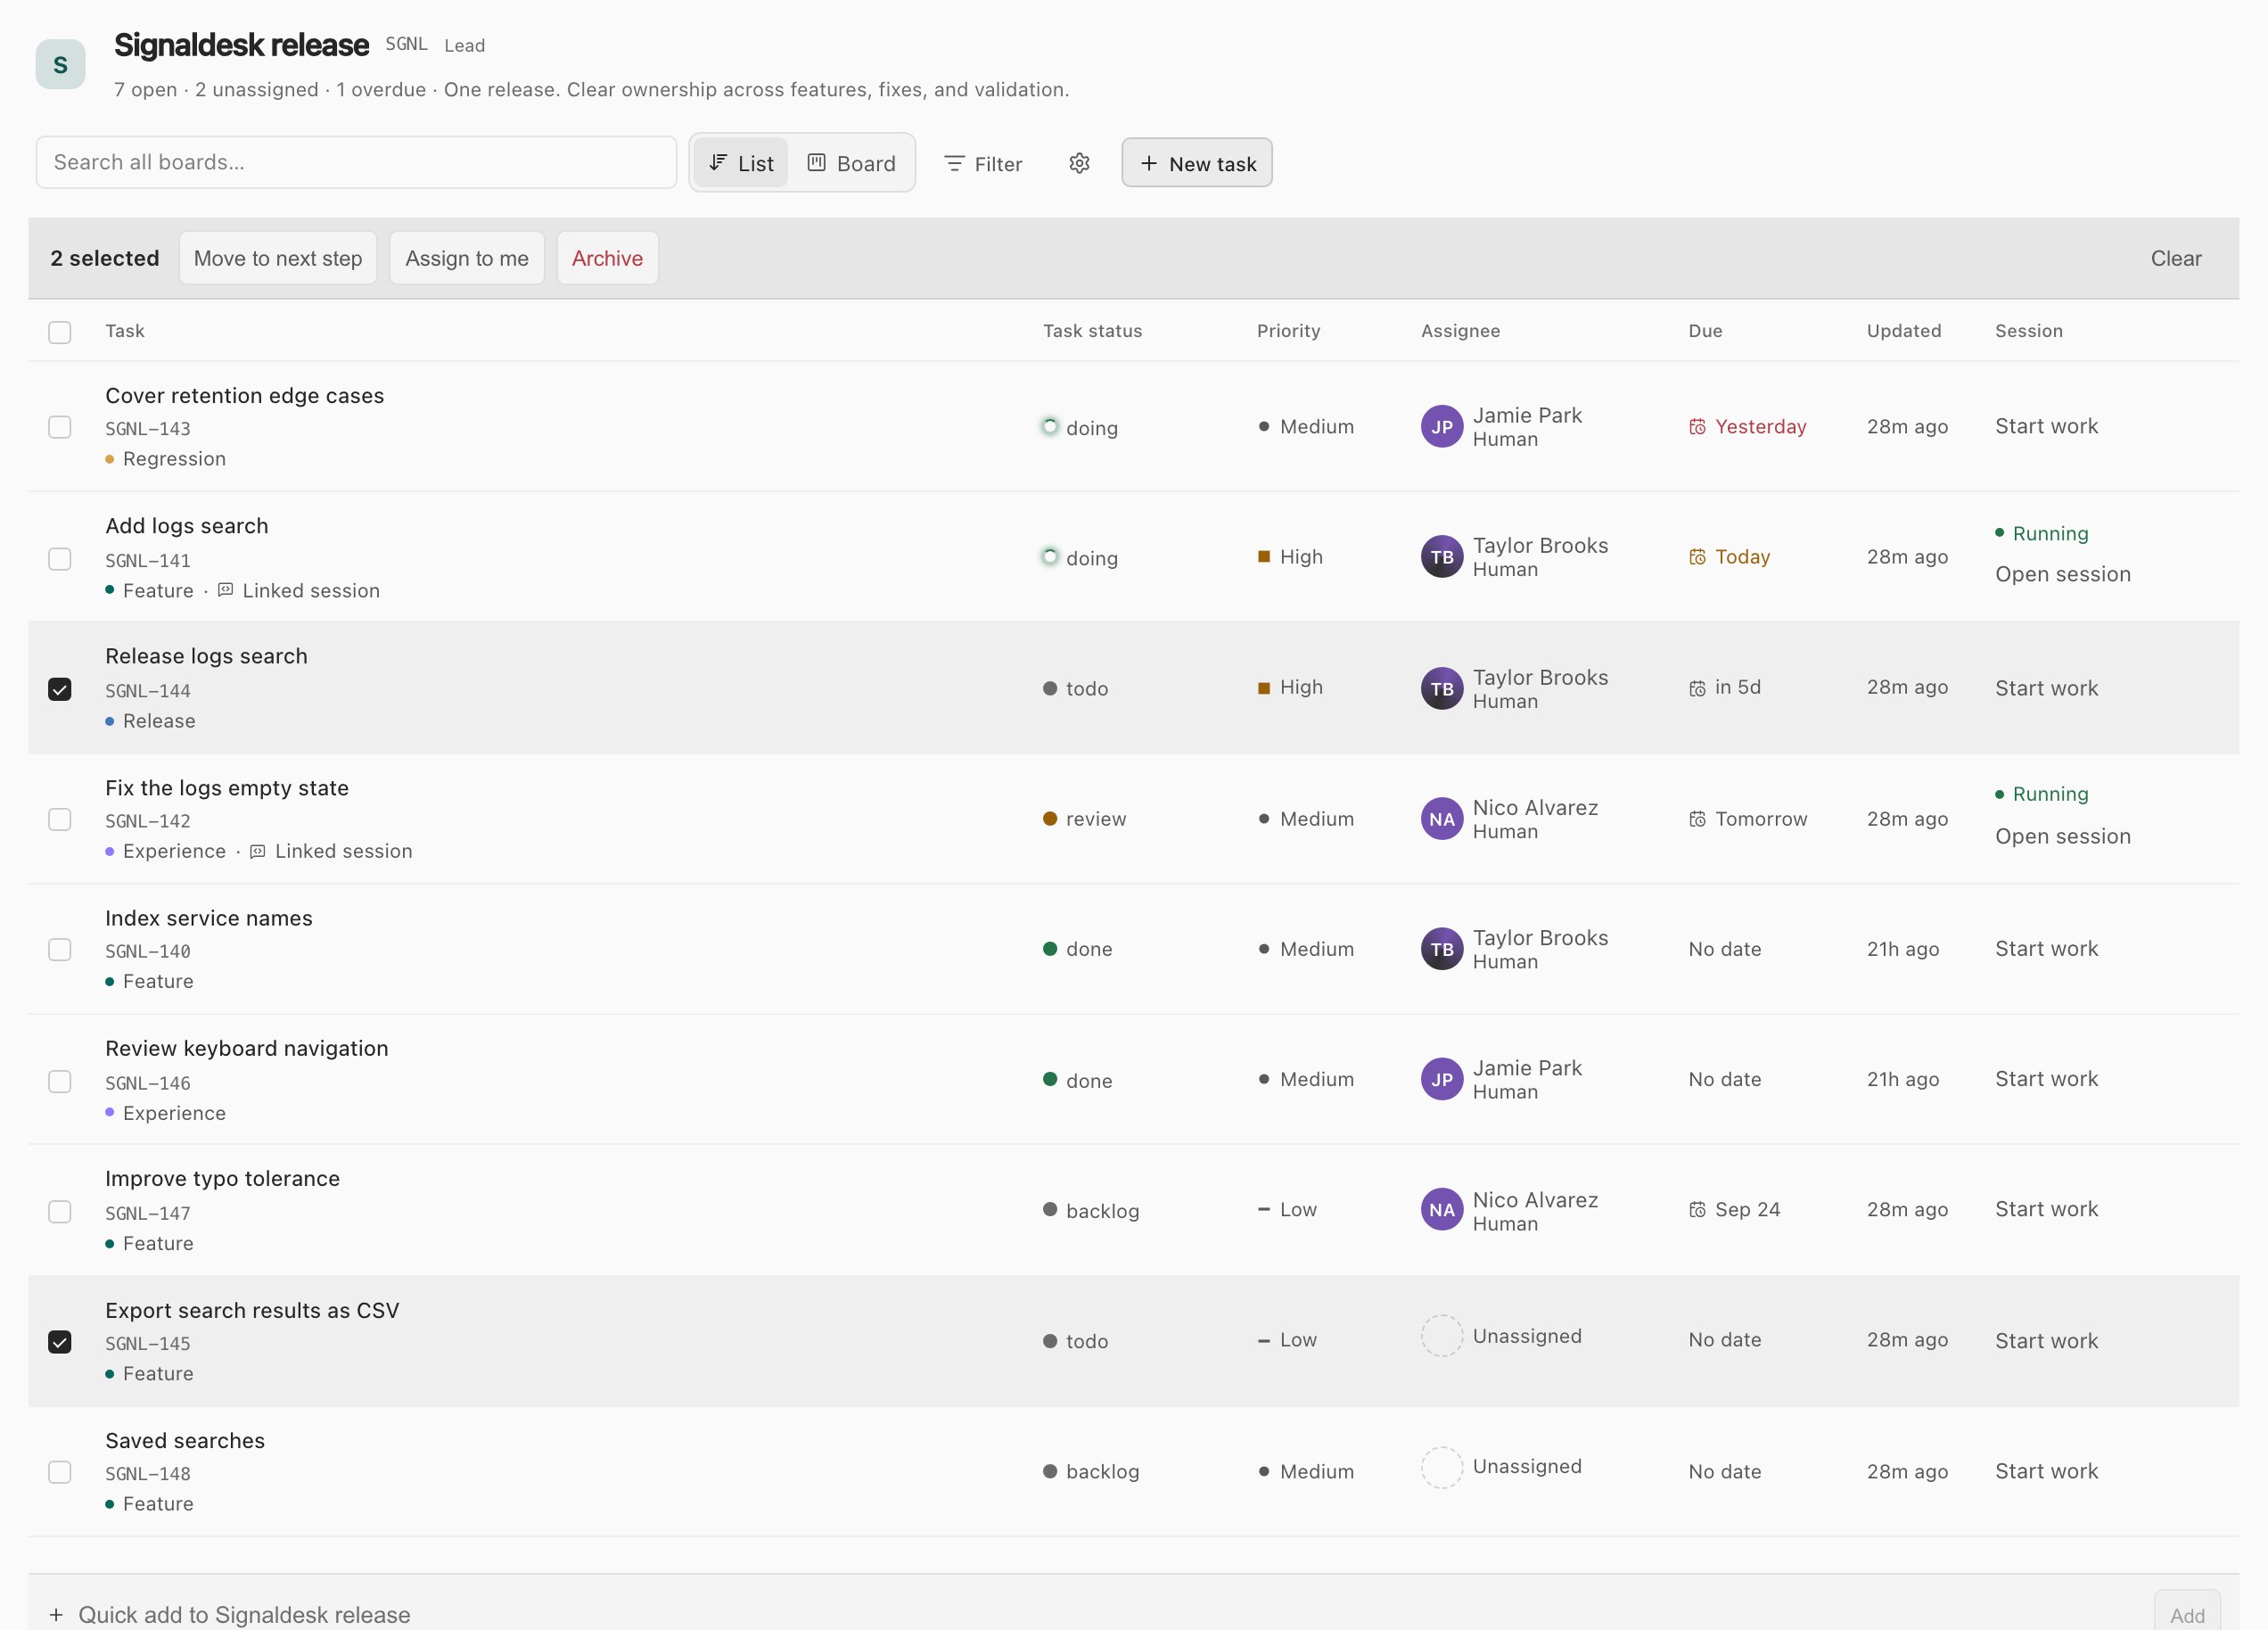
Task: Uncheck the Release logs search checkbox
Action: (60, 689)
